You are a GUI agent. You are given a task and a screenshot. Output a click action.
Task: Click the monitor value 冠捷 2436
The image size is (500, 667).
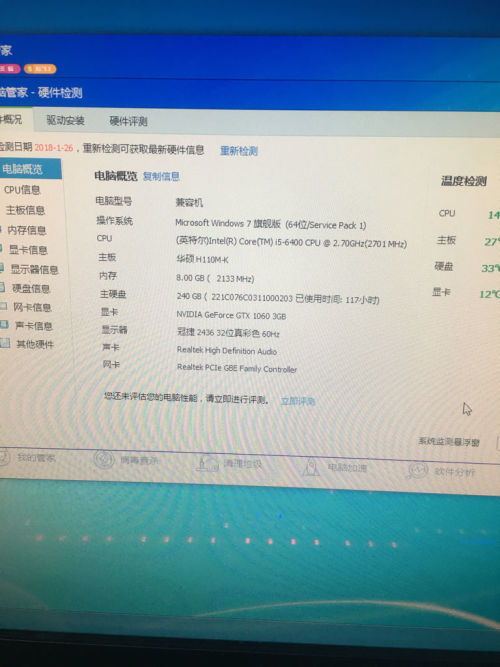pos(228,333)
